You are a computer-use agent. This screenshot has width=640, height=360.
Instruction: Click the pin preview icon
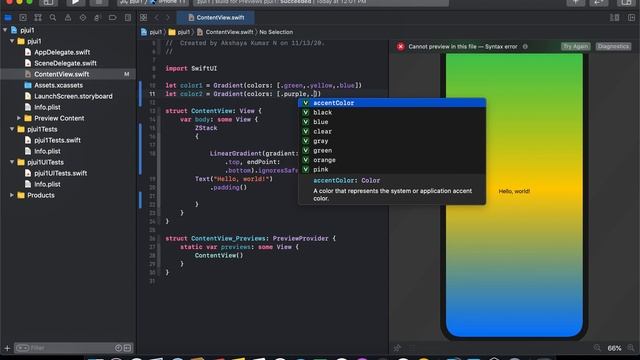coord(397,348)
